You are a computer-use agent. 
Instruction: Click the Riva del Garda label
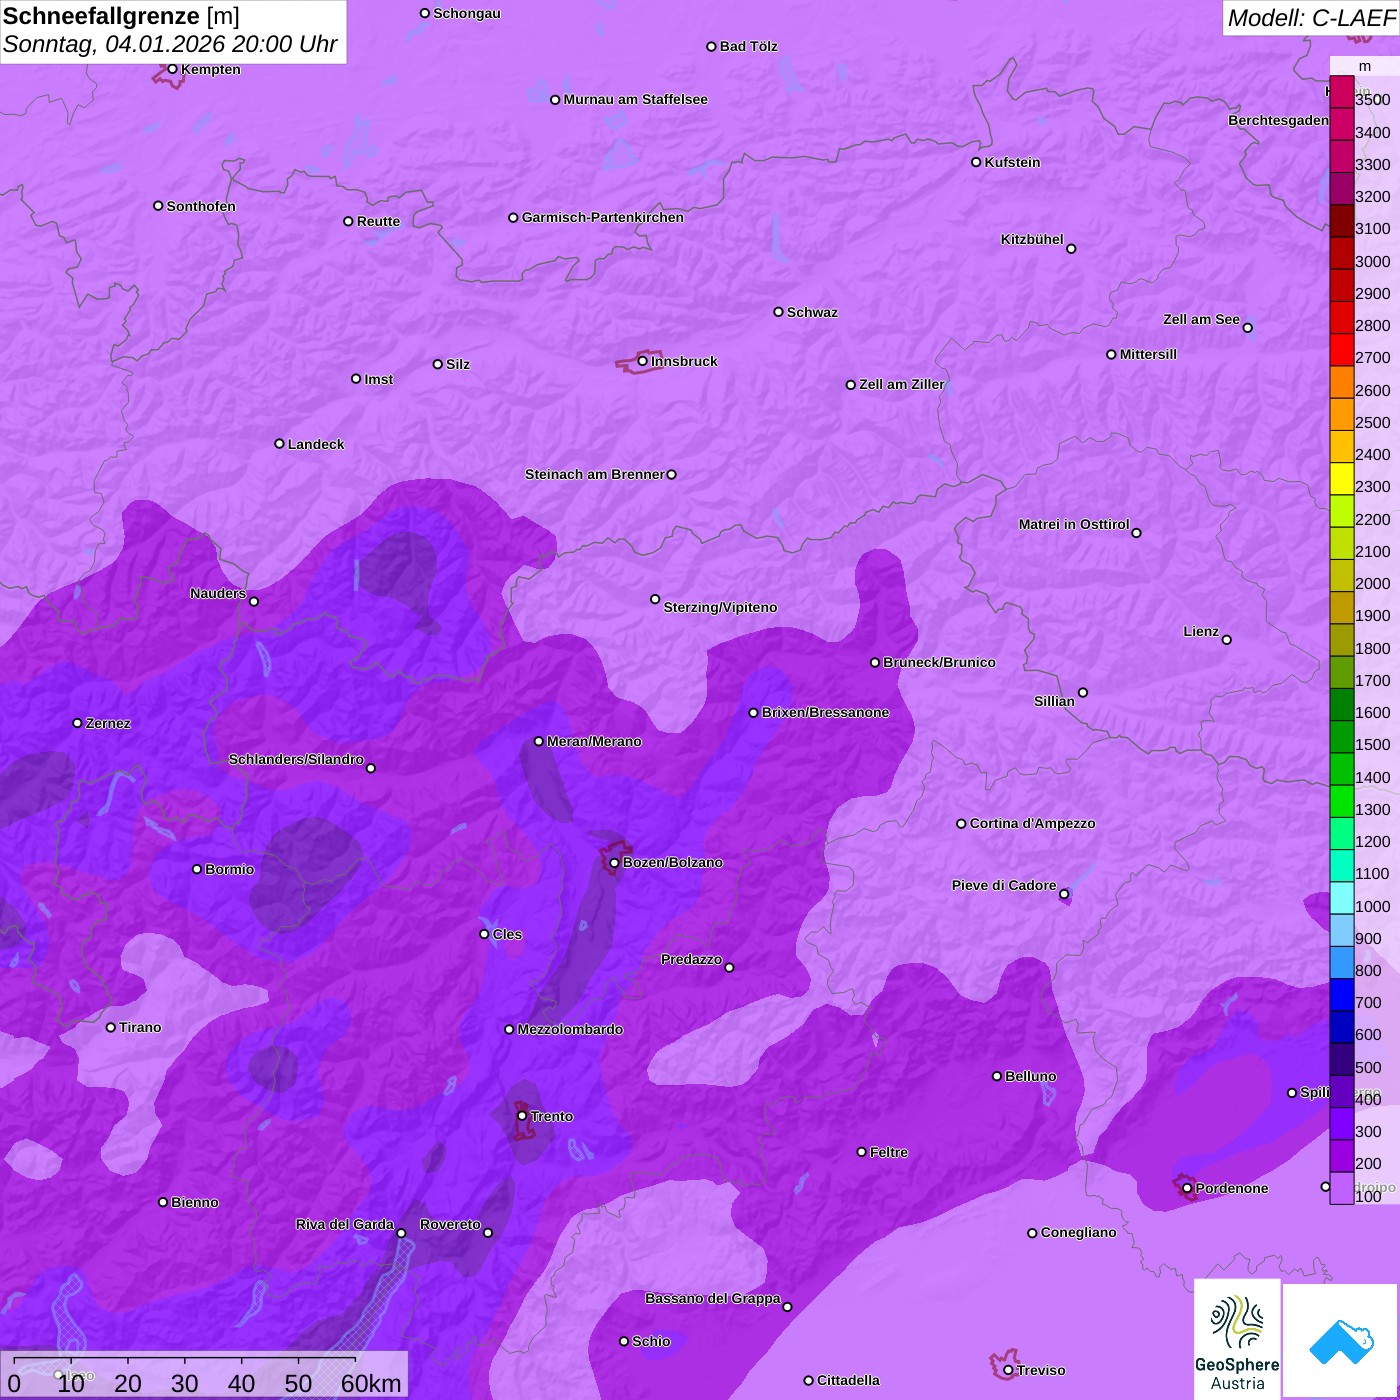tap(344, 1224)
